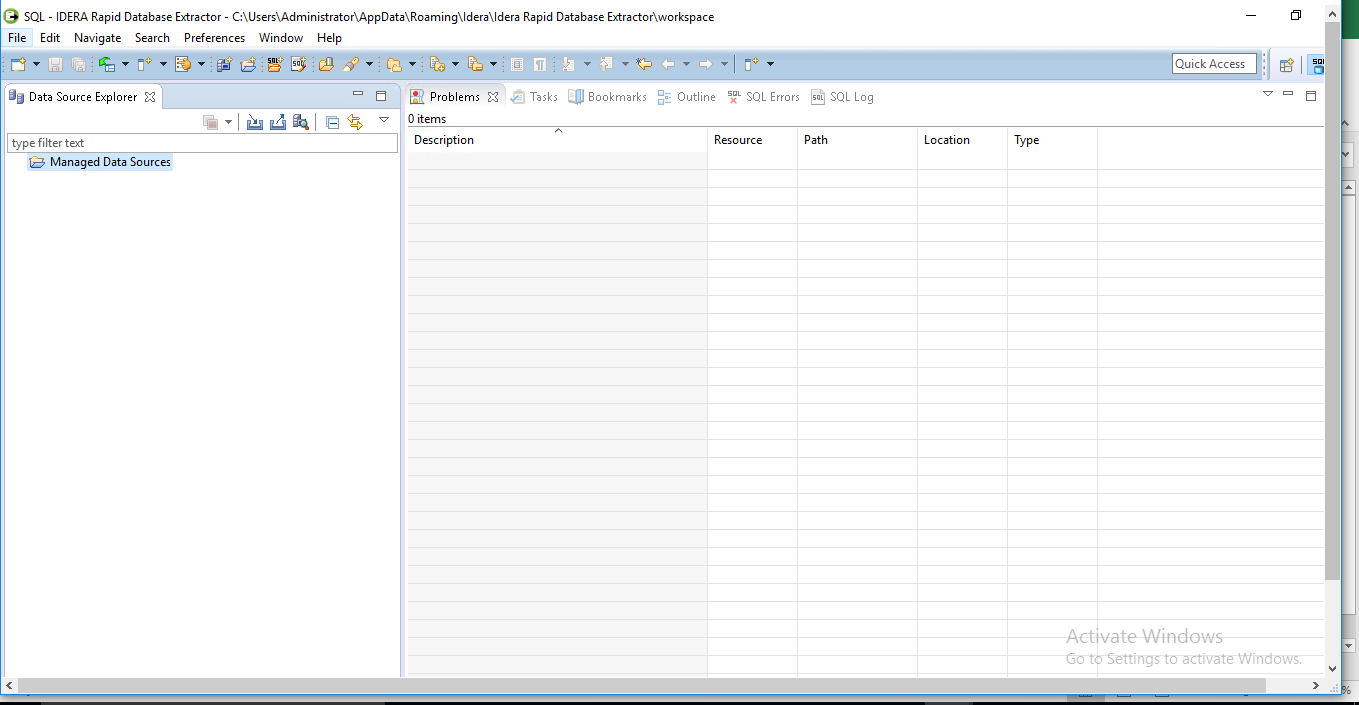Export data sources from the explorer

point(277,121)
